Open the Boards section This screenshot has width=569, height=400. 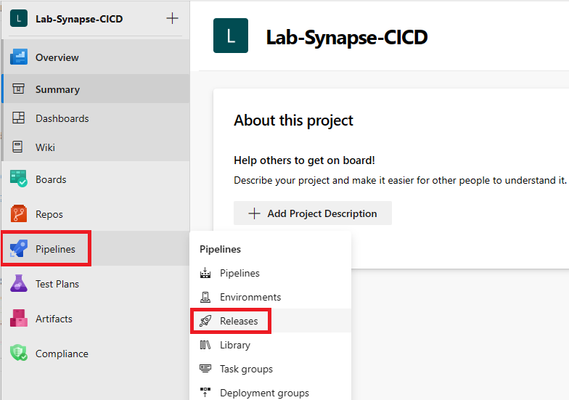[x=51, y=179]
